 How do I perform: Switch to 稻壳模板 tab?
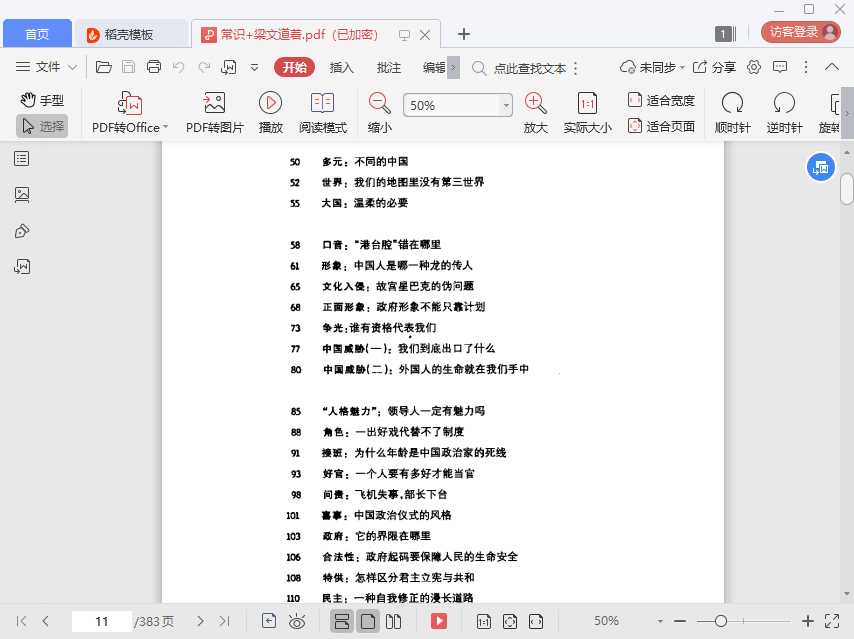click(131, 34)
